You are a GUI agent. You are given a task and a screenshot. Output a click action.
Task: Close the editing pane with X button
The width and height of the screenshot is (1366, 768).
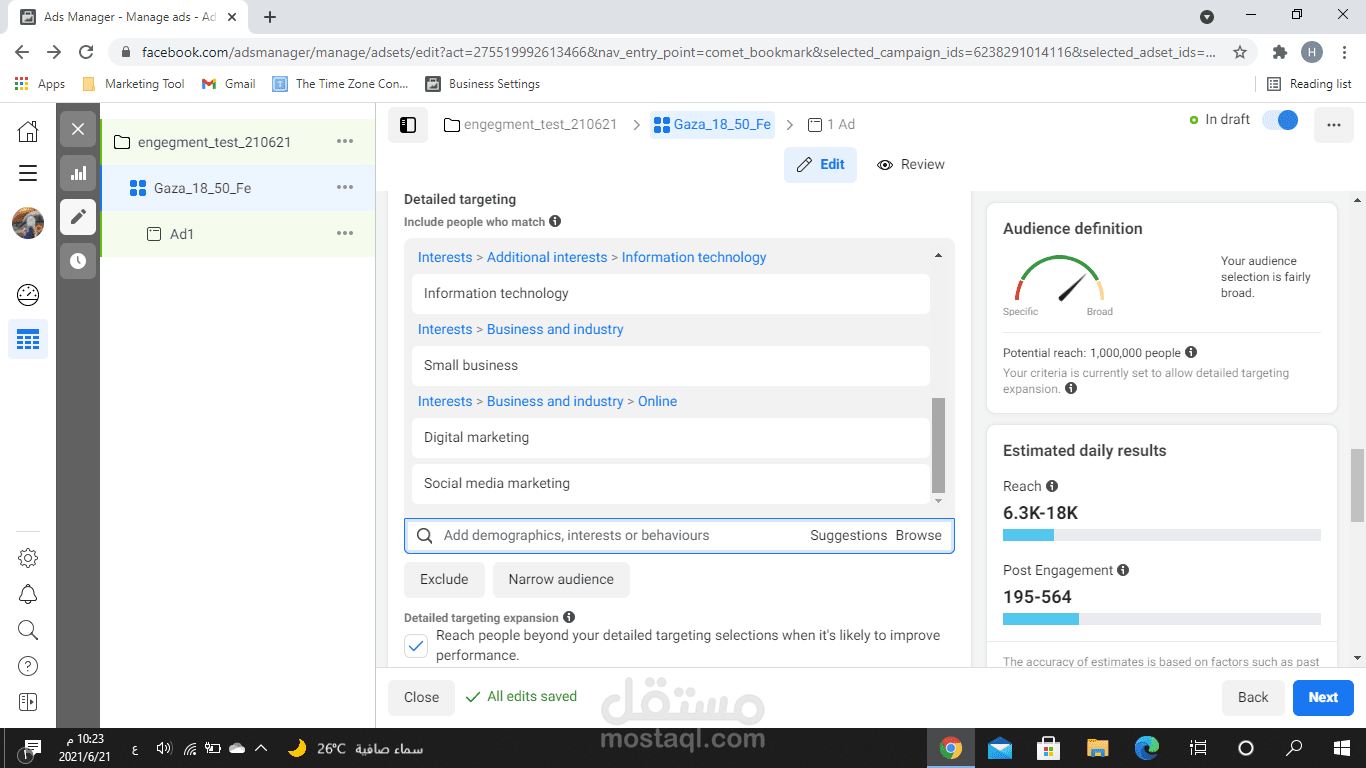click(x=78, y=129)
